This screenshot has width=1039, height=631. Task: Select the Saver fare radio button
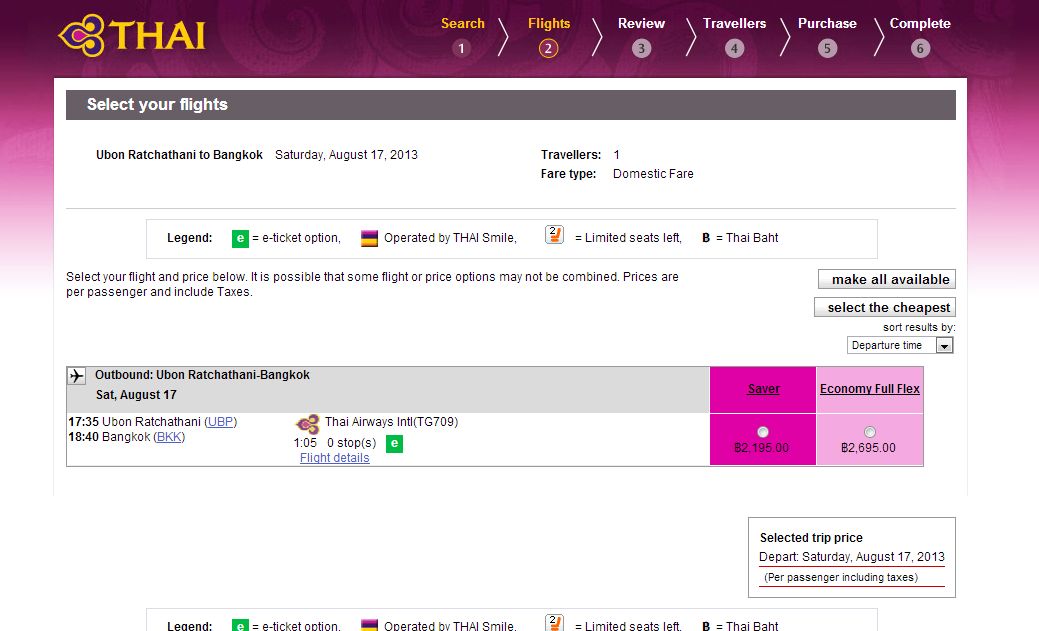[x=763, y=432]
